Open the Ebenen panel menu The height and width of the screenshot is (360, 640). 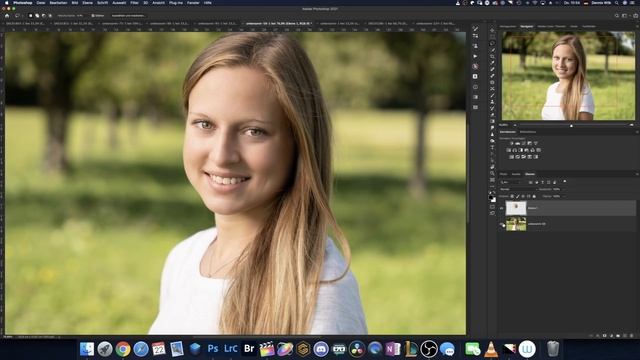(637, 174)
